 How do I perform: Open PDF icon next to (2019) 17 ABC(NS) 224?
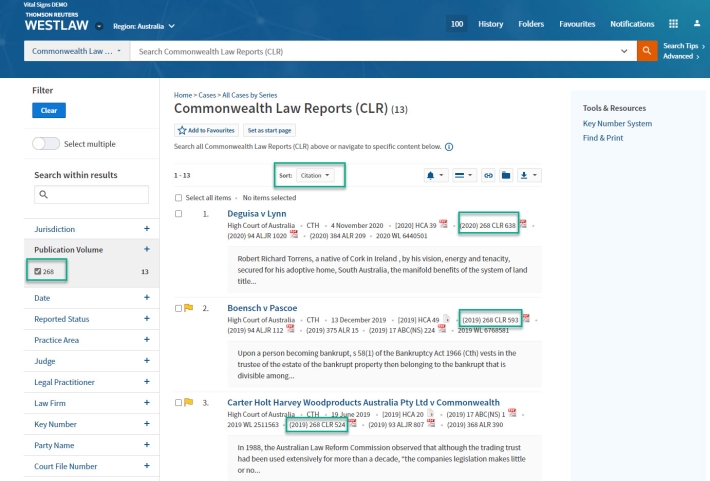pos(442,329)
